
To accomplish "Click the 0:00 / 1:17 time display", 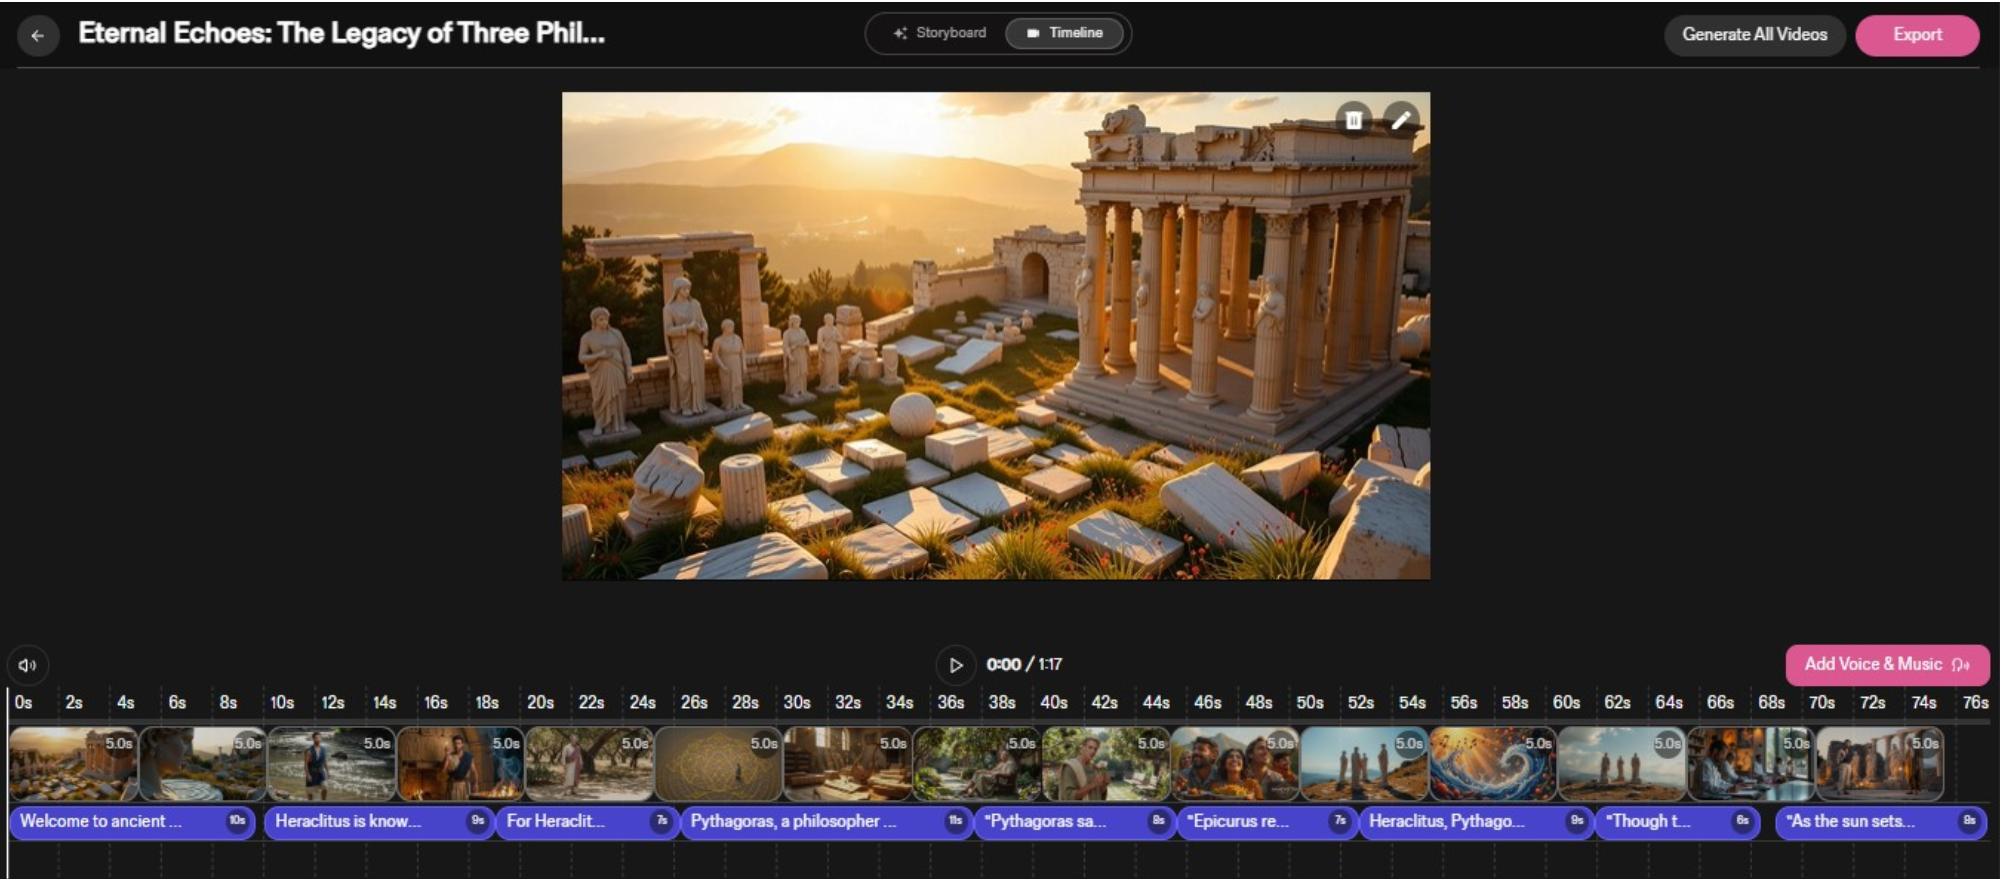I will [x=1024, y=664].
